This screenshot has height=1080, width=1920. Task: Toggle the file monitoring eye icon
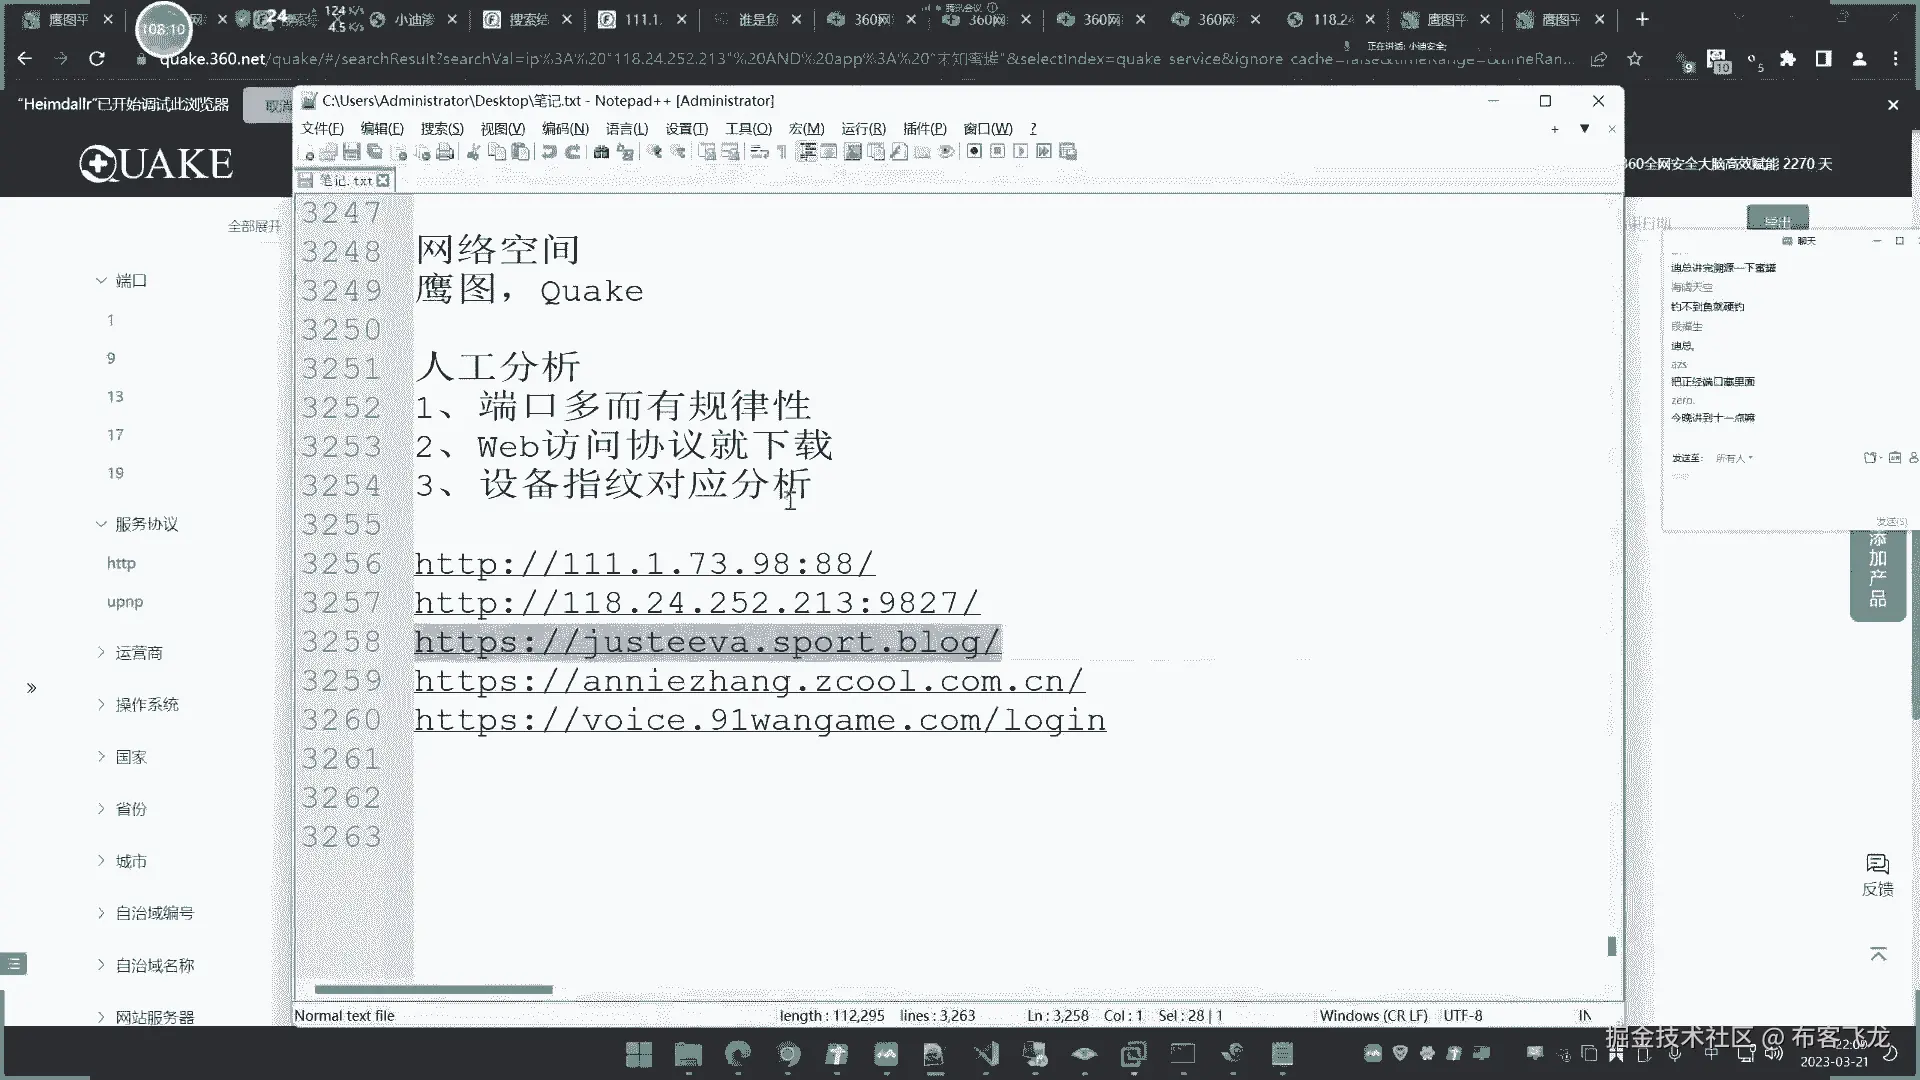point(946,152)
